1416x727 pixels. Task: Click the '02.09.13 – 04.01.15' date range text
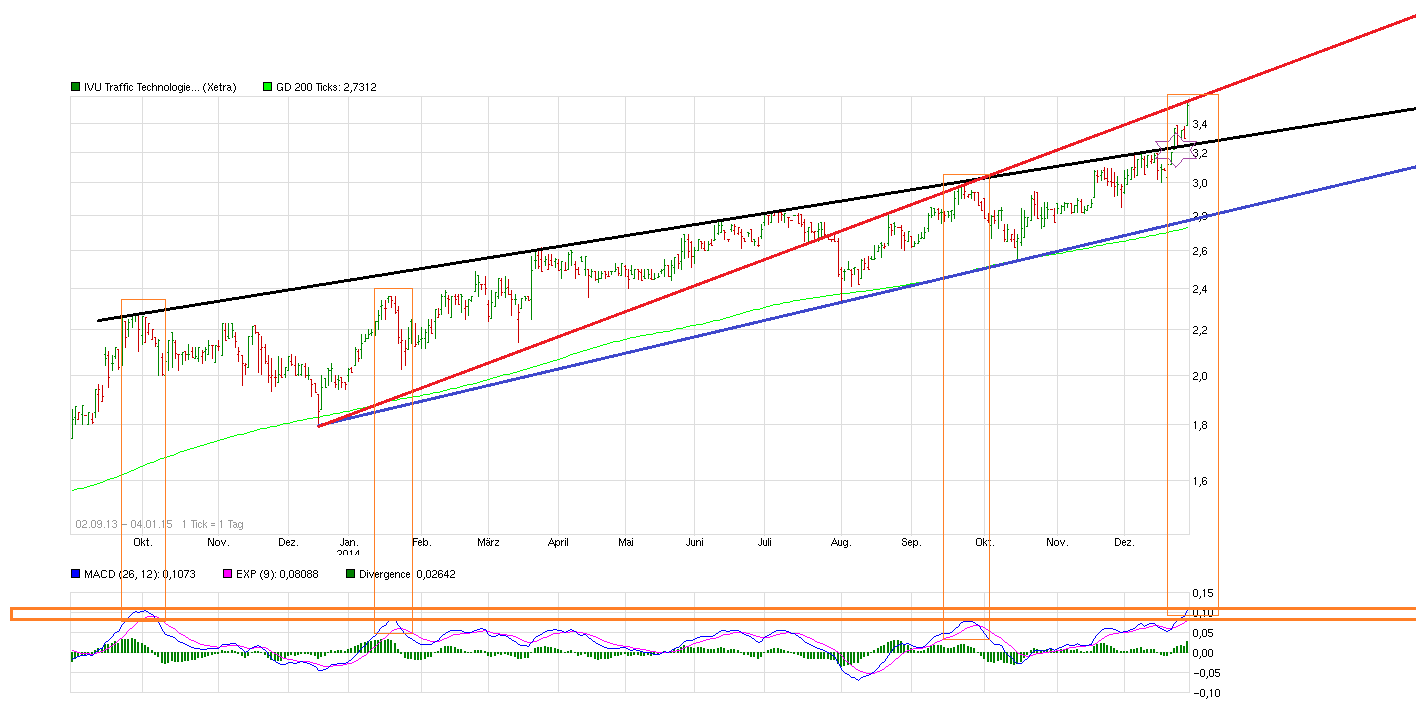coord(124,524)
